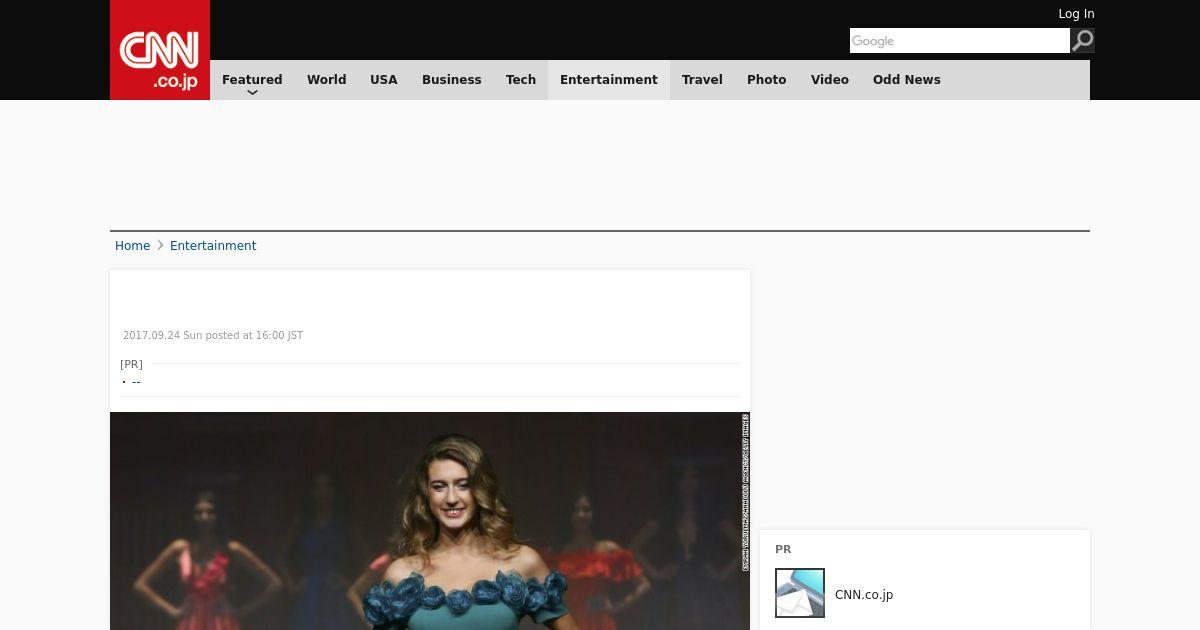1200x630 pixels.
Task: Open the USA news section
Action: point(384,80)
